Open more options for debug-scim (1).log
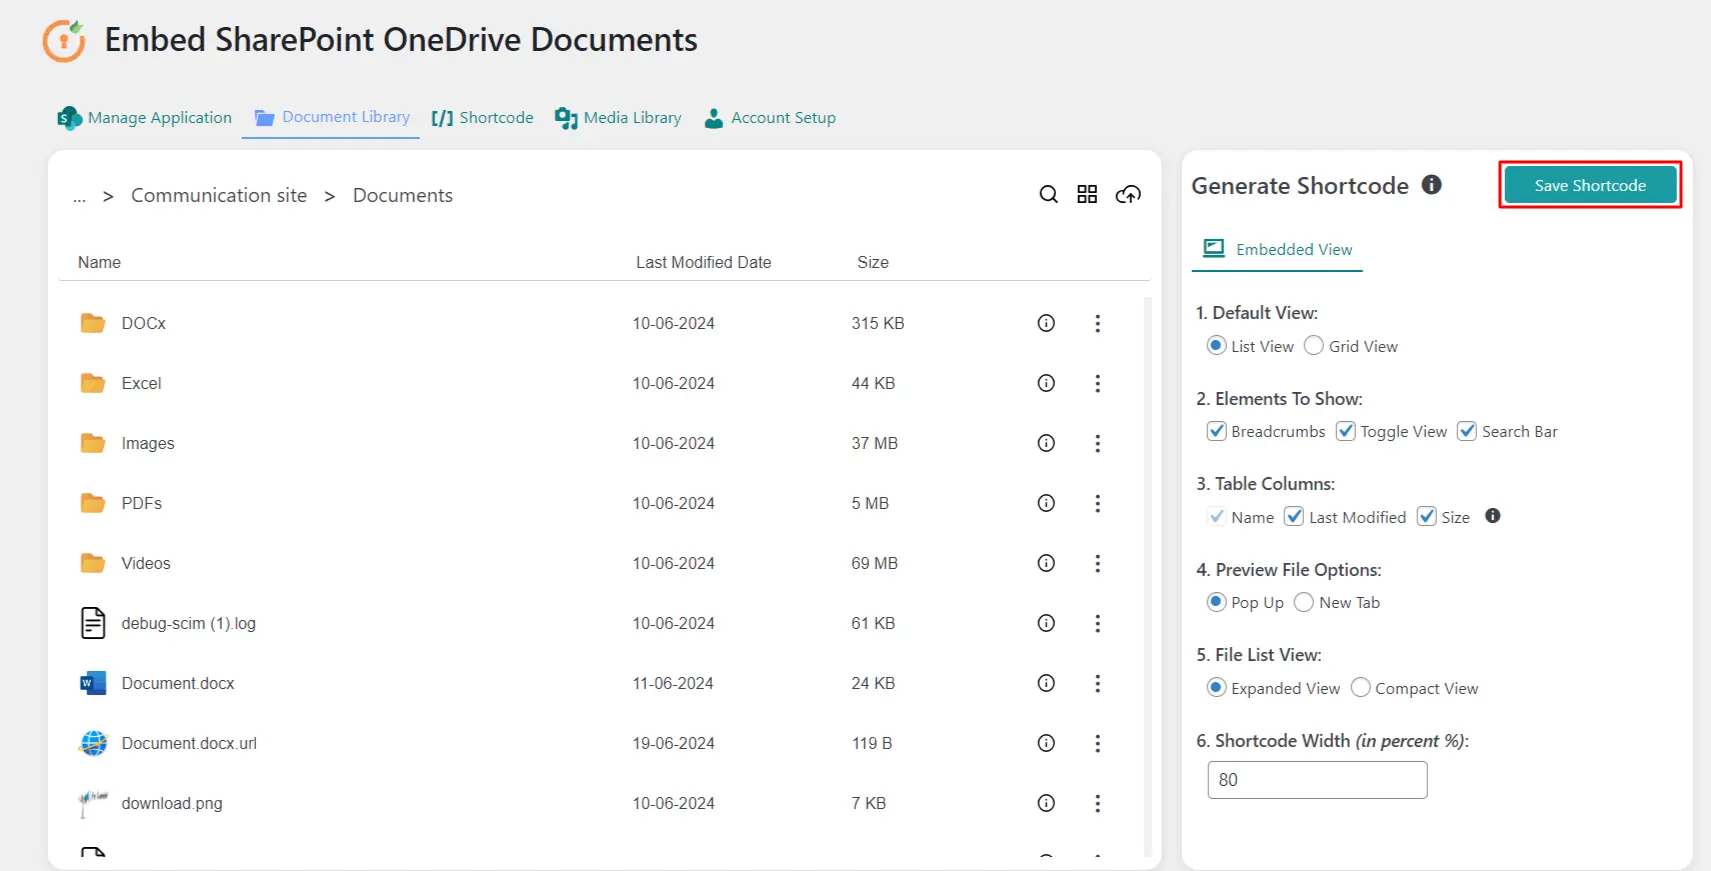Screen dimensions: 1711x871 click(1097, 623)
